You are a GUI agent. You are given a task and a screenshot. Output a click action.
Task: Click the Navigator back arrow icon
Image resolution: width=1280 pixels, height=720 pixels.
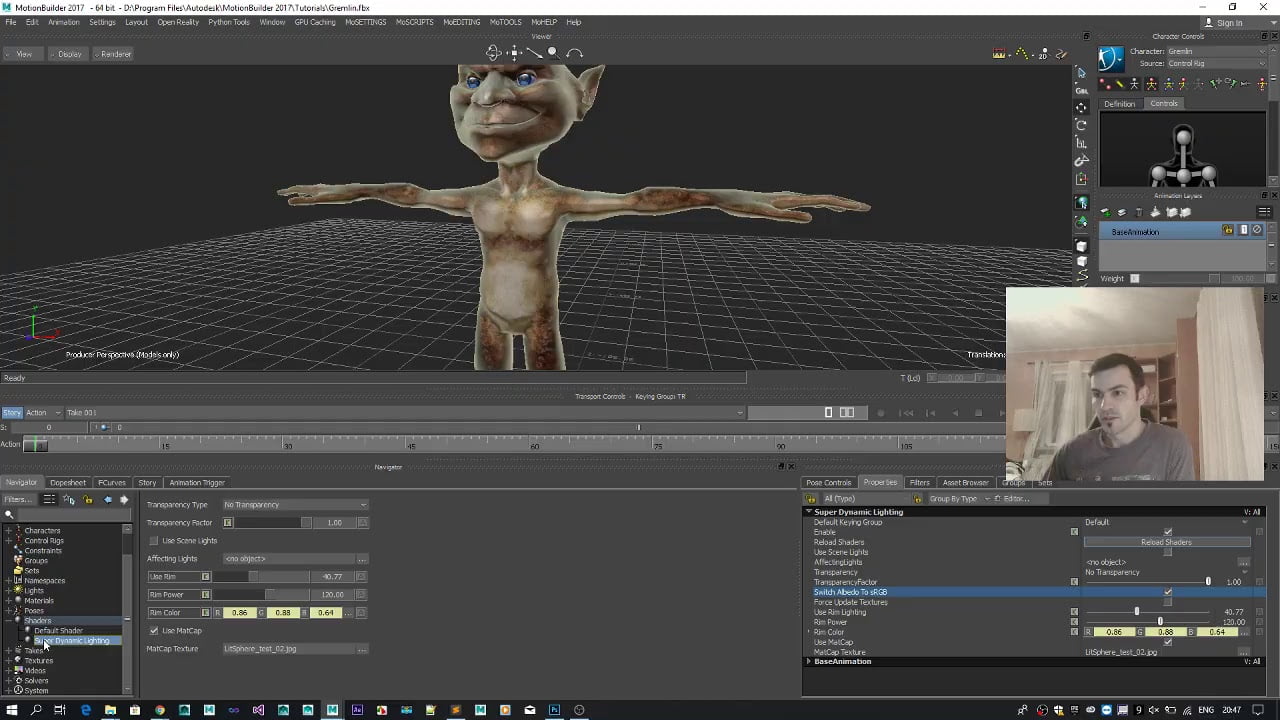tap(108, 499)
